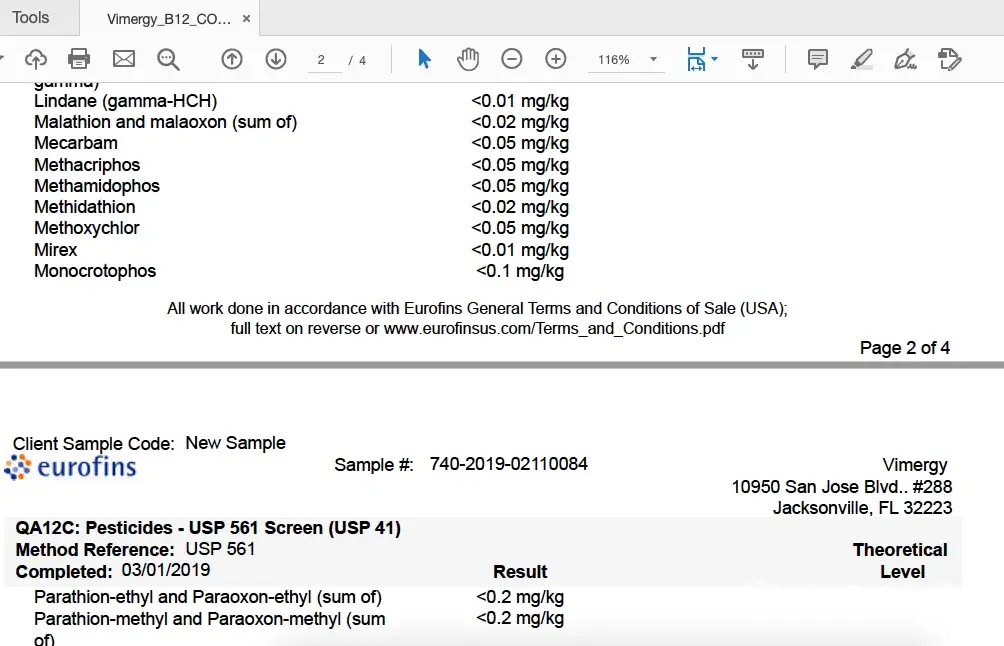Click the upload to cloud icon
The width and height of the screenshot is (1004, 646).
tap(35, 59)
